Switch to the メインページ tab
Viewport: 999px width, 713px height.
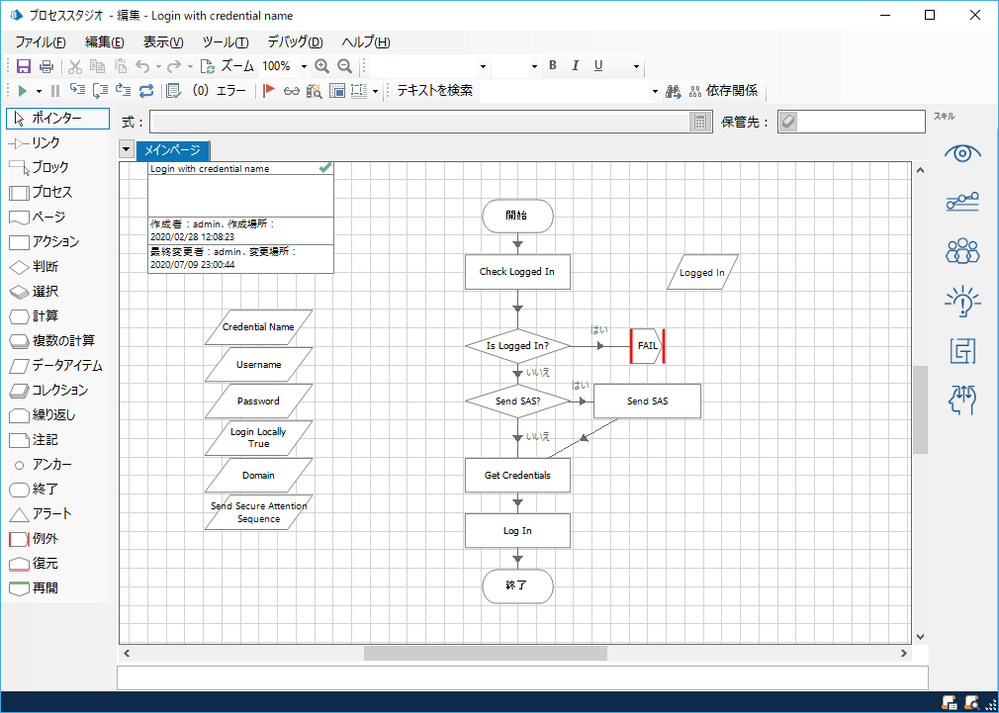[x=172, y=150]
